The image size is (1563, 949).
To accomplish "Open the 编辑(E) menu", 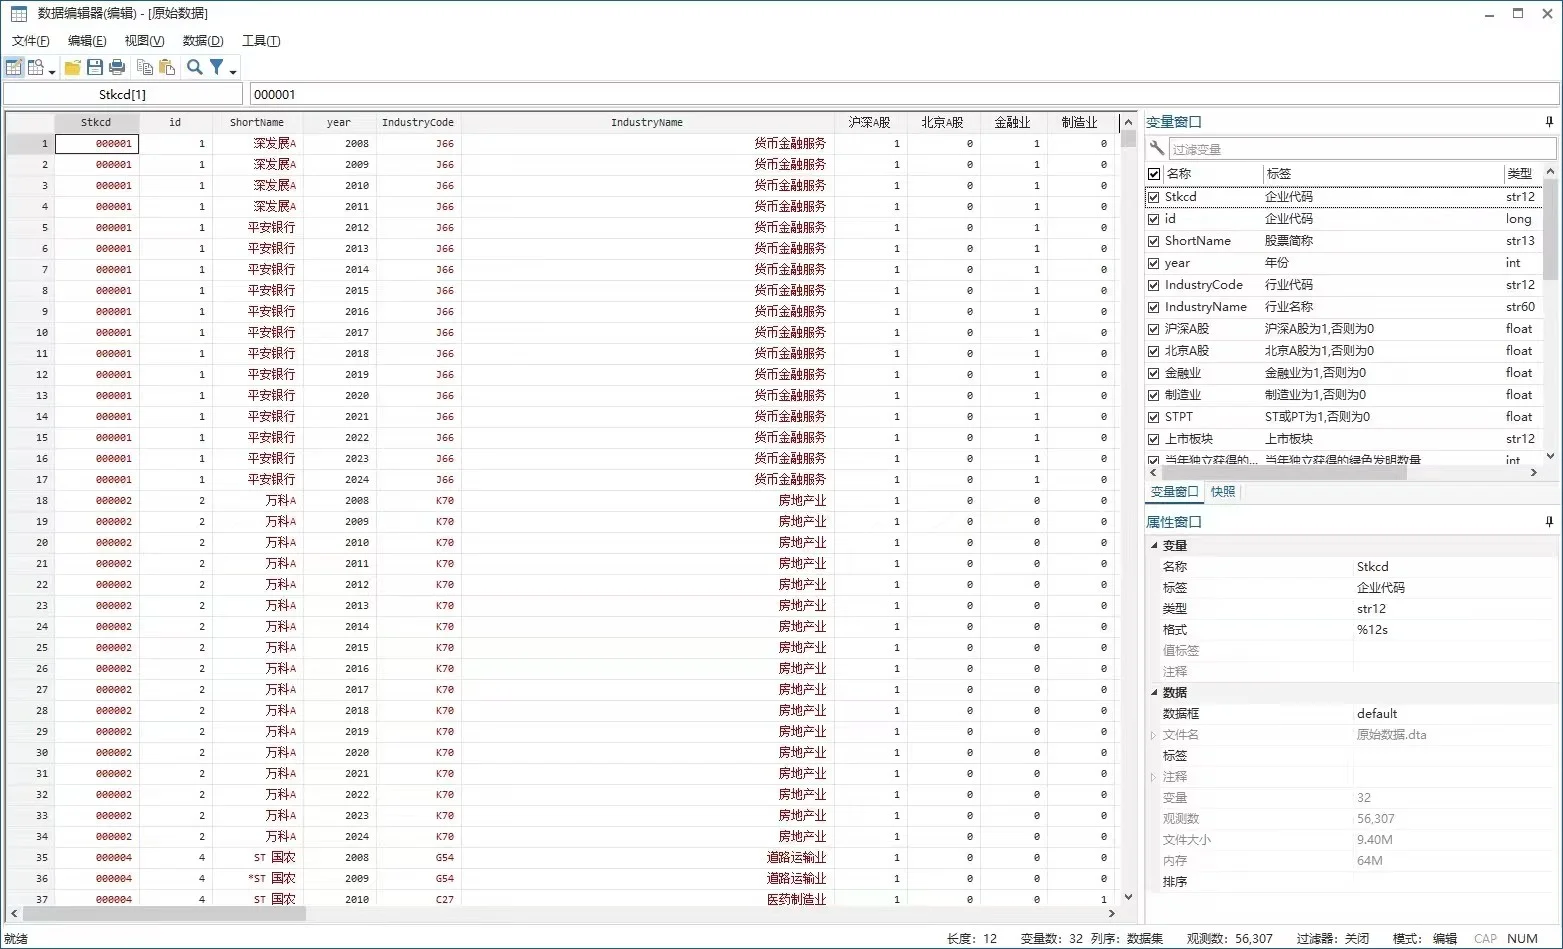I will point(87,41).
